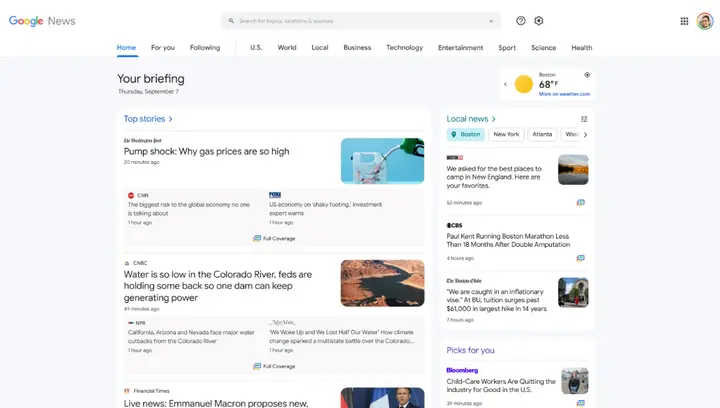Open Full Coverage under gas prices story
Image resolution: width=720 pixels, height=408 pixels.
(274, 238)
